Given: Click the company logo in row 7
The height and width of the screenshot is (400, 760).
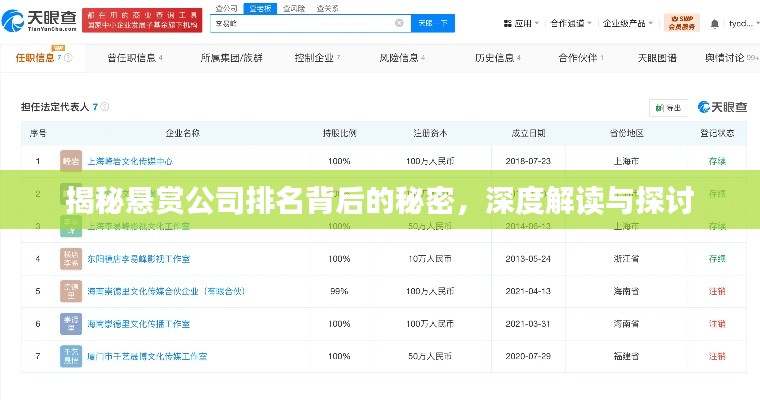Looking at the screenshot, I should [x=71, y=356].
